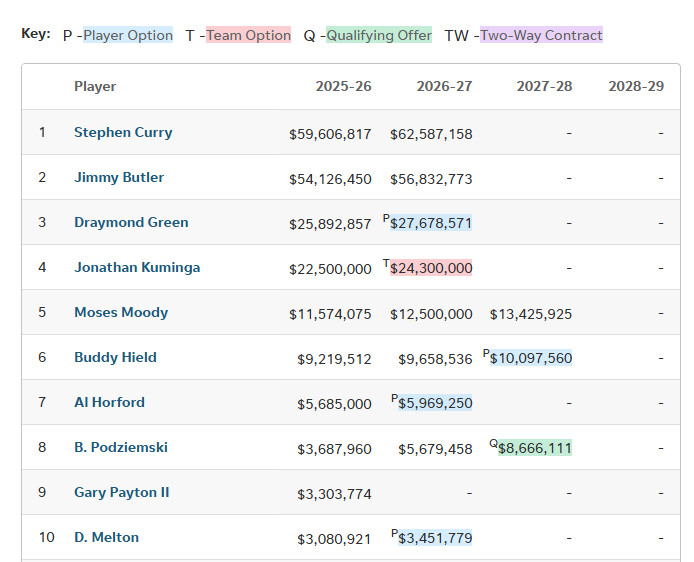Click the Jimmy Butler player link
Image resolution: width=694 pixels, height=562 pixels.
tap(119, 177)
